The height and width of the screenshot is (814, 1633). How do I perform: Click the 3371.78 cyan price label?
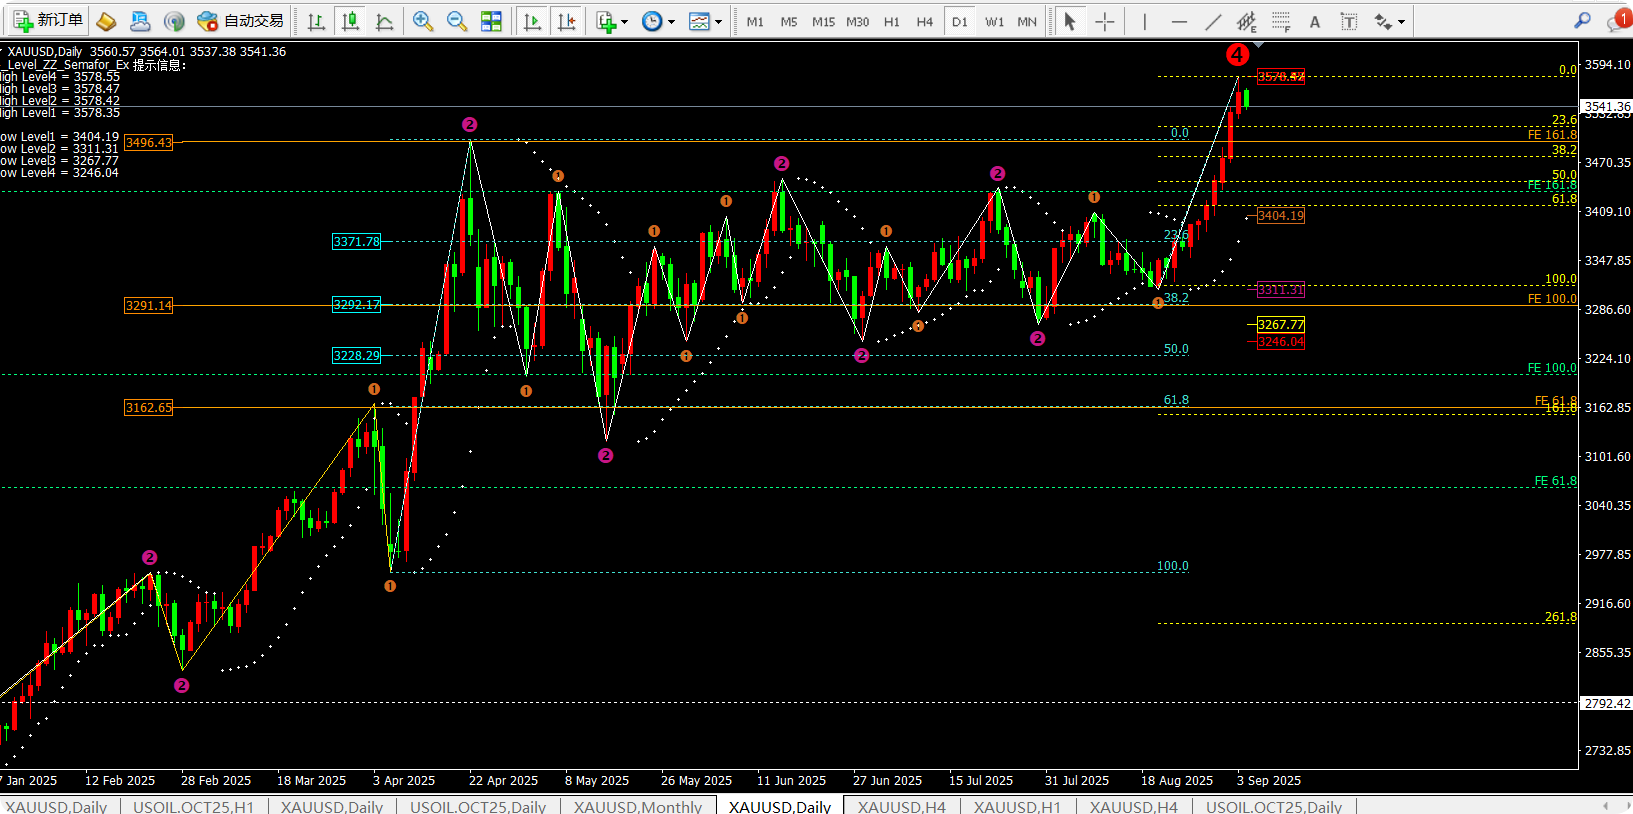356,242
